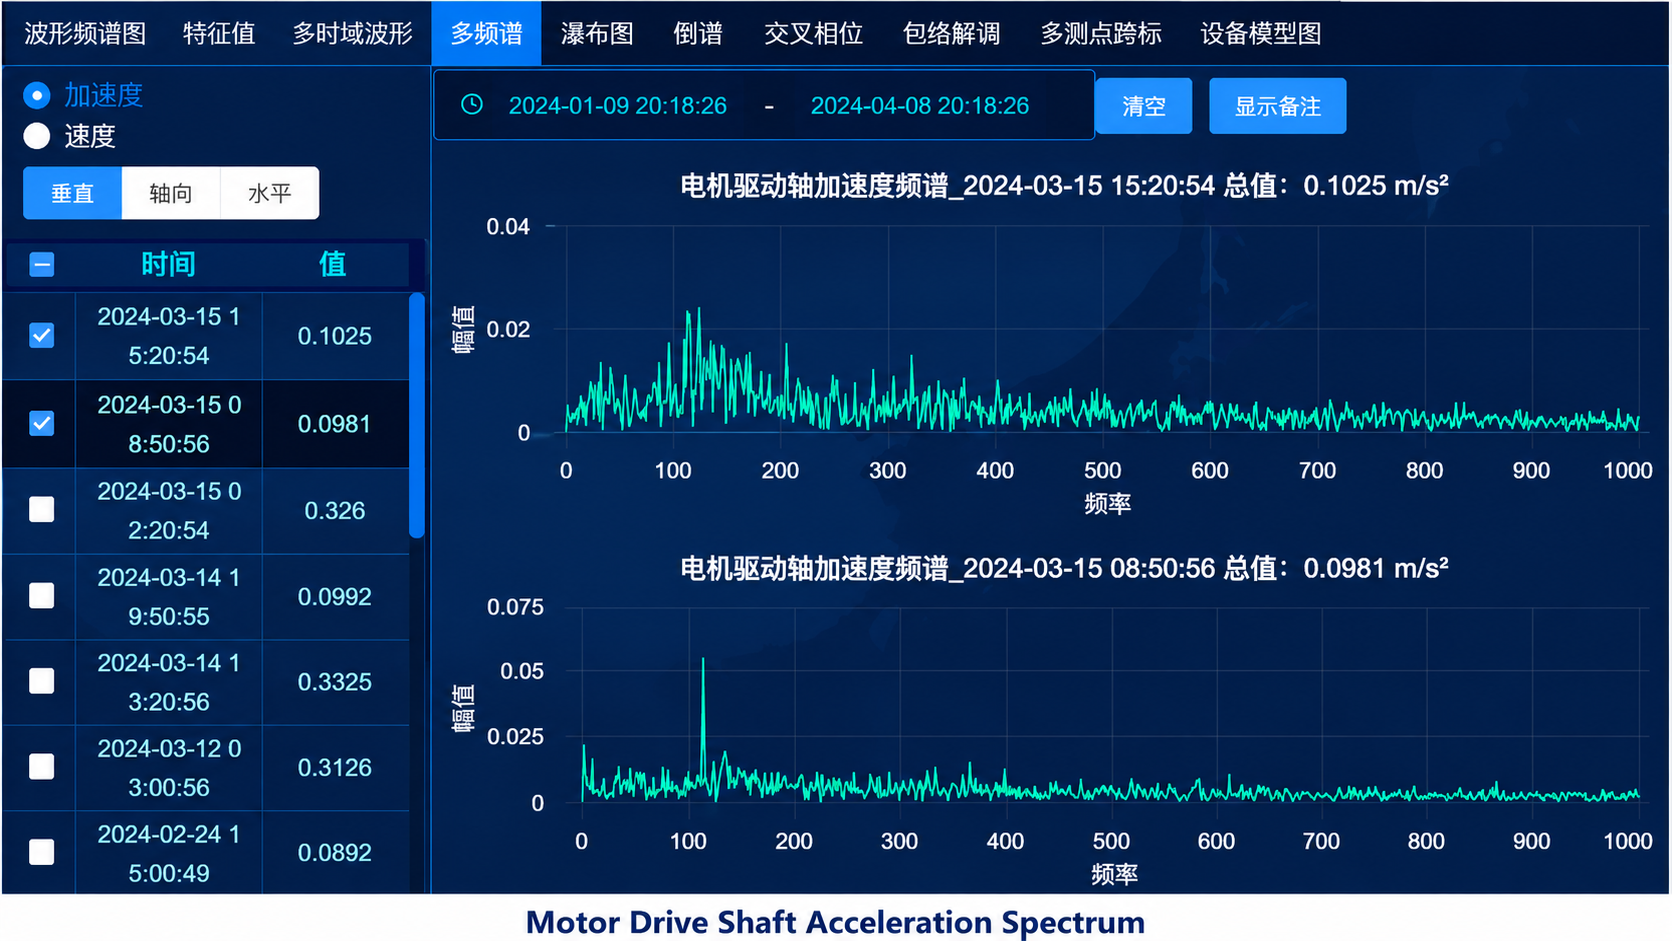1672x941 pixels.
Task: Select the 轴向 direction button
Action: [x=171, y=193]
